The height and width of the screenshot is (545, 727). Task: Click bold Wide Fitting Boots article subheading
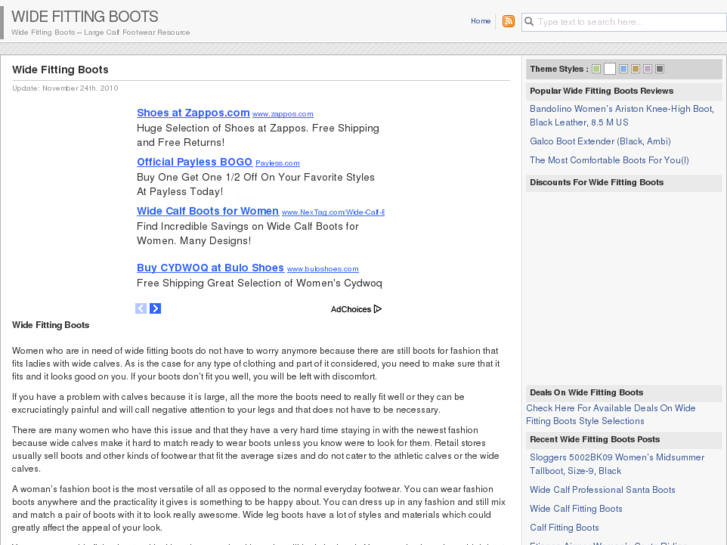coord(51,325)
